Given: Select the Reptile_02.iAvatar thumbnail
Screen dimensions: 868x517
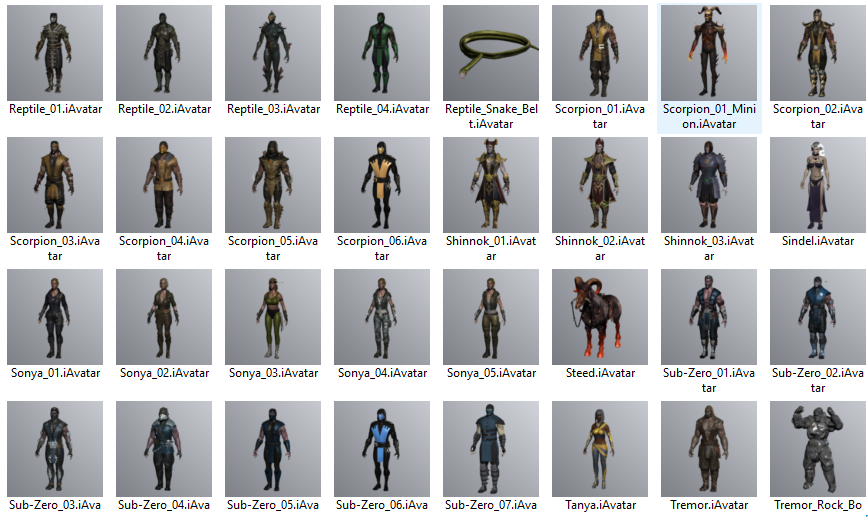Looking at the screenshot, I should click(x=164, y=53).
